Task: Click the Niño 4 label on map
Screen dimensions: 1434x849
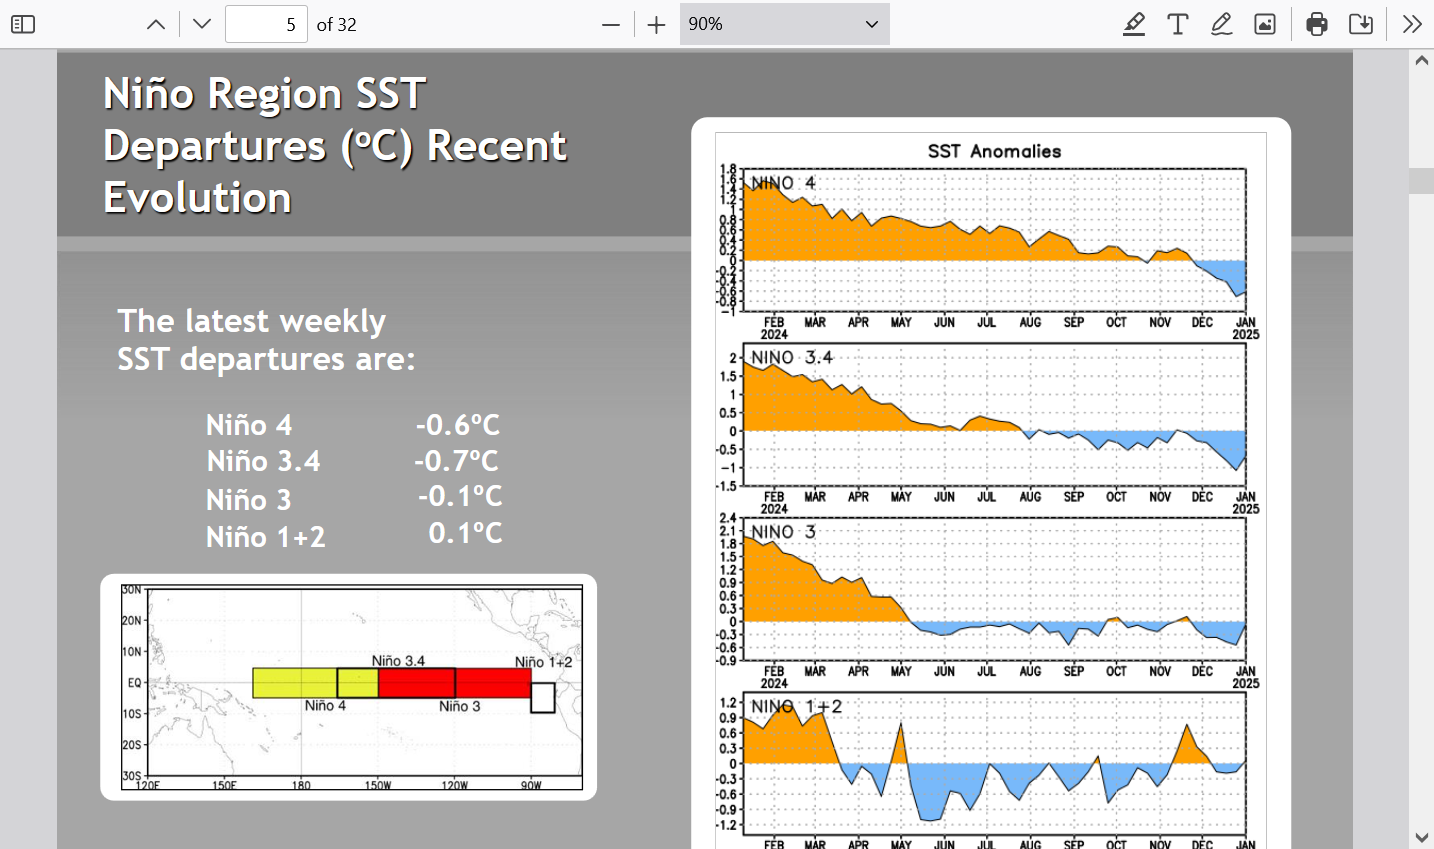Action: (325, 705)
